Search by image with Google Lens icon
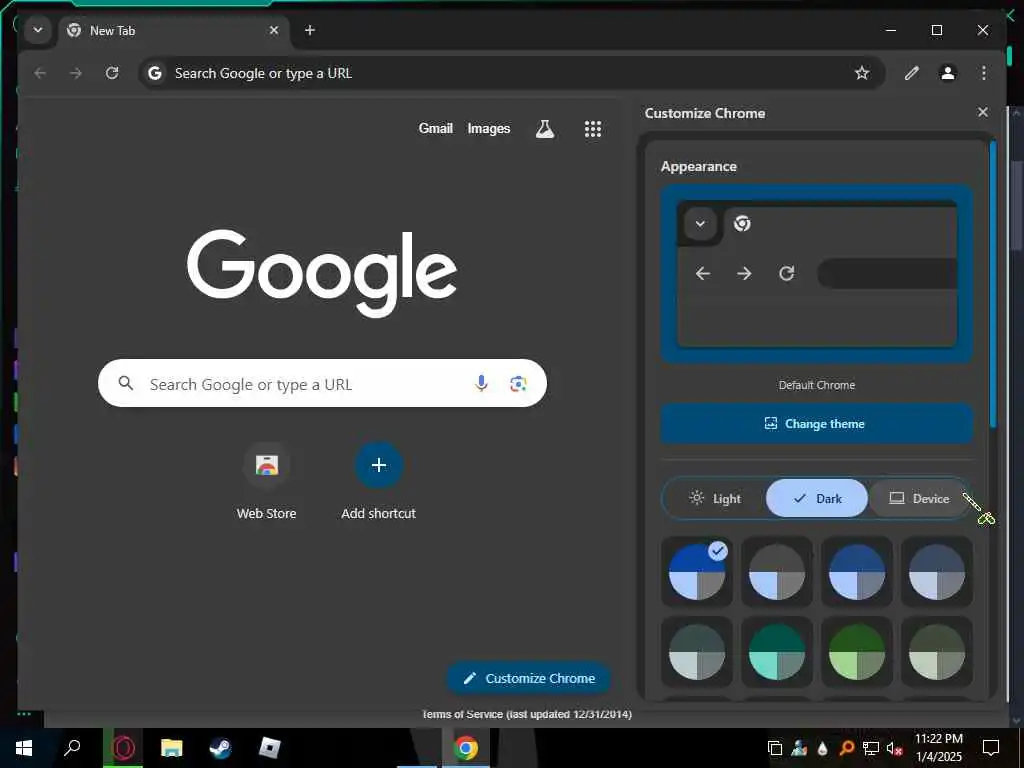 518,384
